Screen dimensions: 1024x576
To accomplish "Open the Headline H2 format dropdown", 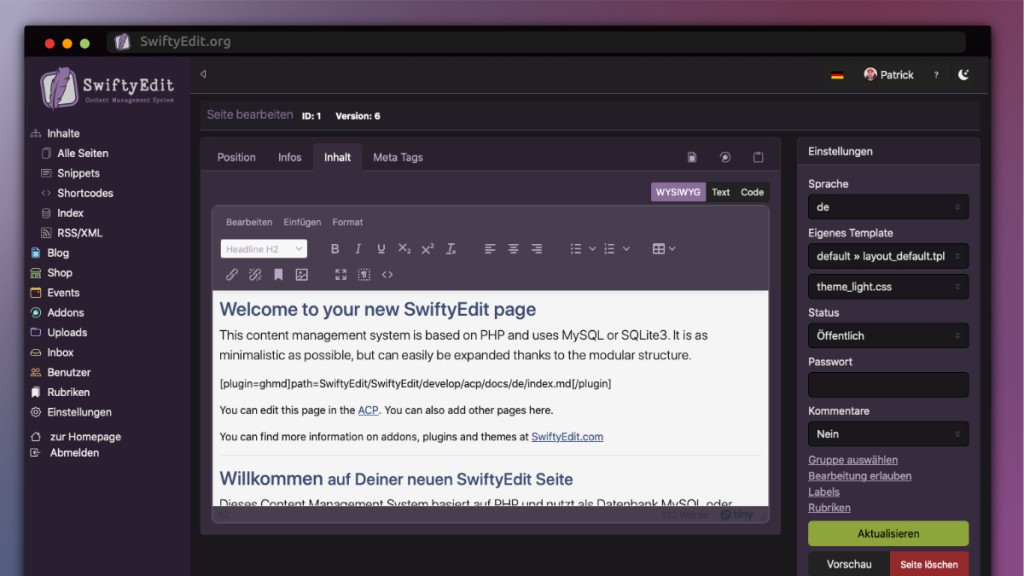I will [264, 249].
